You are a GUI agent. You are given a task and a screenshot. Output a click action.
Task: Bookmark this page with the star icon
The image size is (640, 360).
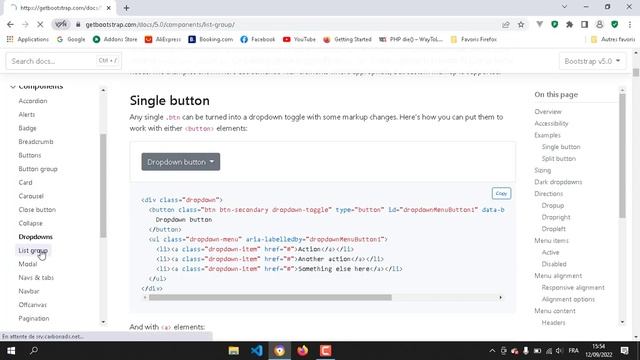click(x=521, y=24)
